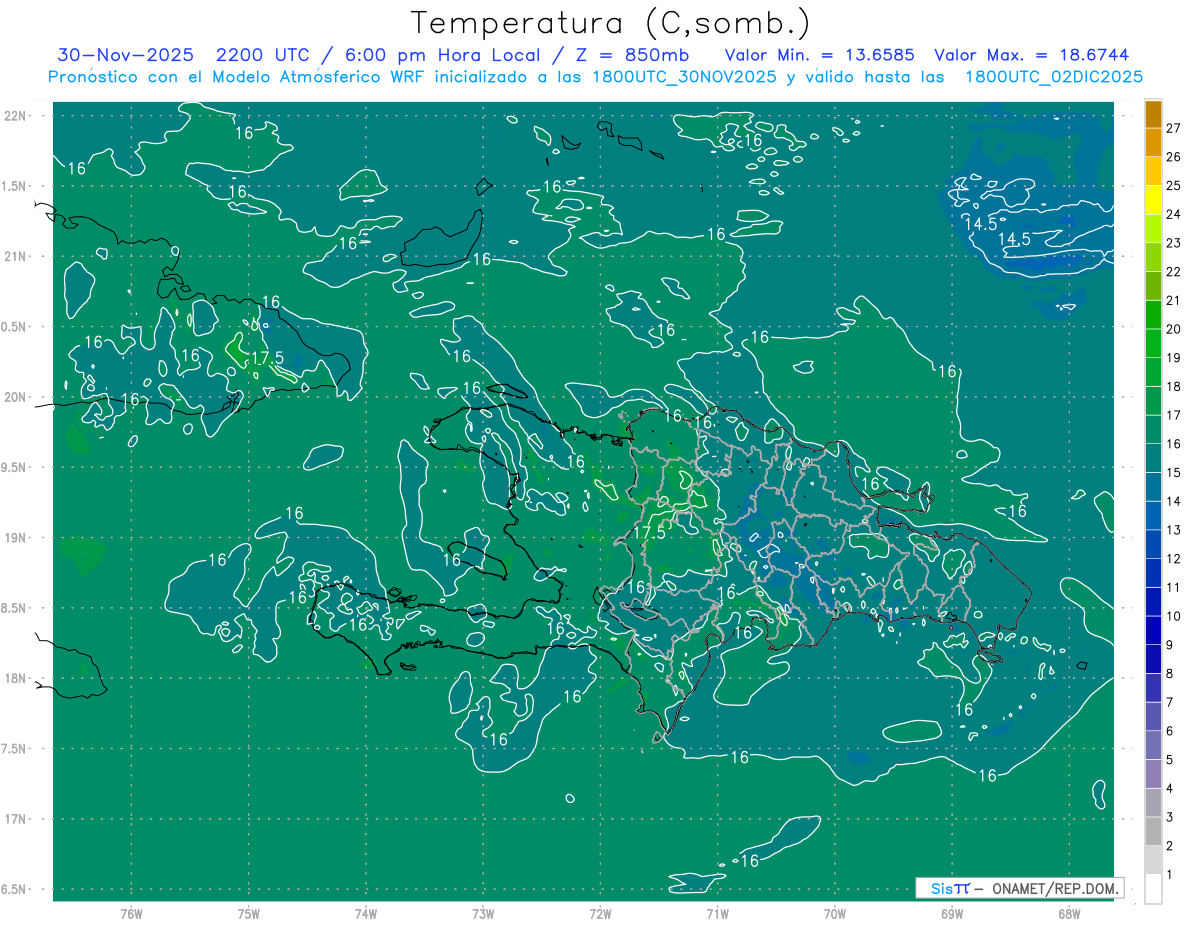Click the 7.5N latitude axis label

point(15,749)
